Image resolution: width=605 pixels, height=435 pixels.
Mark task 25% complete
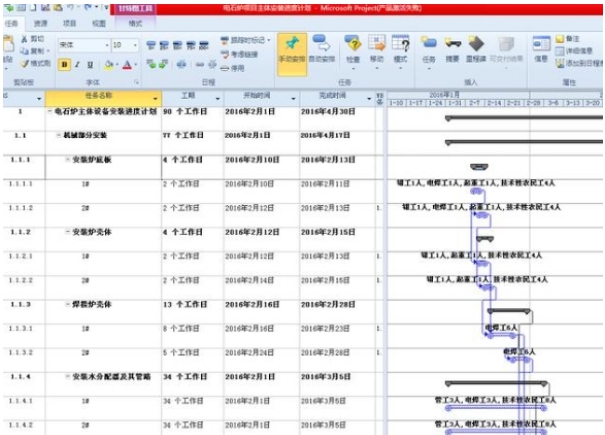164,46
